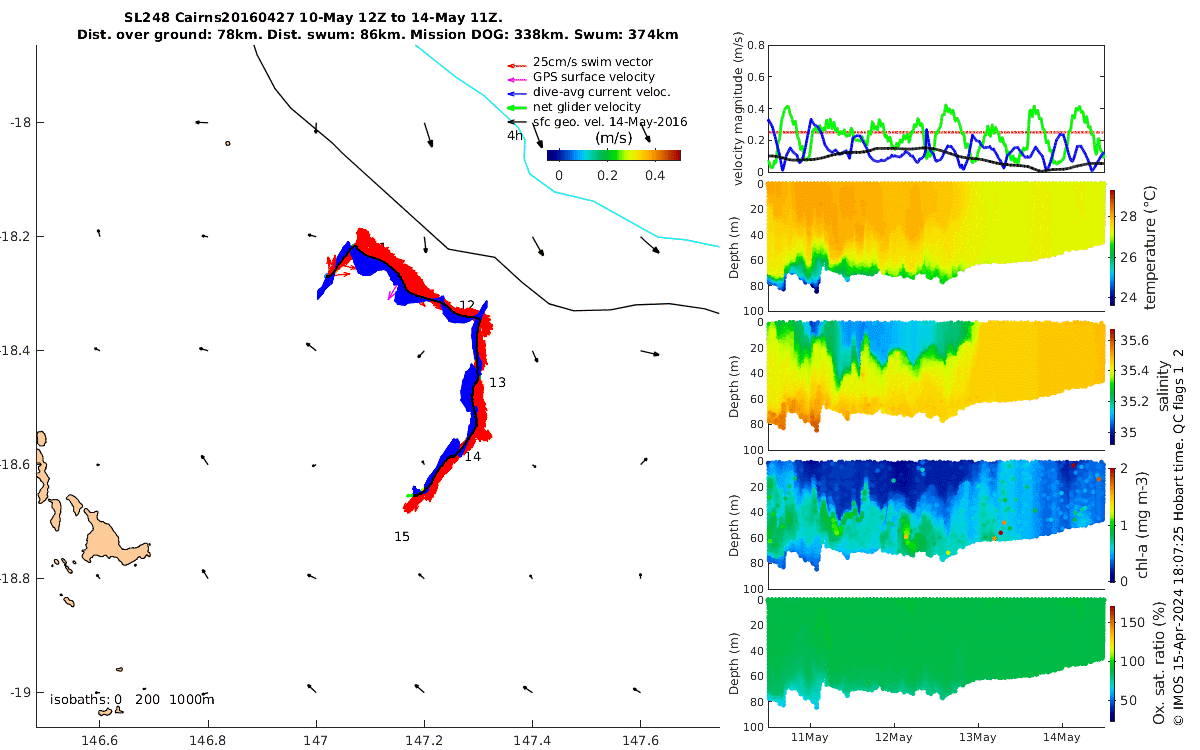Select the 'net glider velocity' legend text
1200x750 pixels.
coord(587,107)
